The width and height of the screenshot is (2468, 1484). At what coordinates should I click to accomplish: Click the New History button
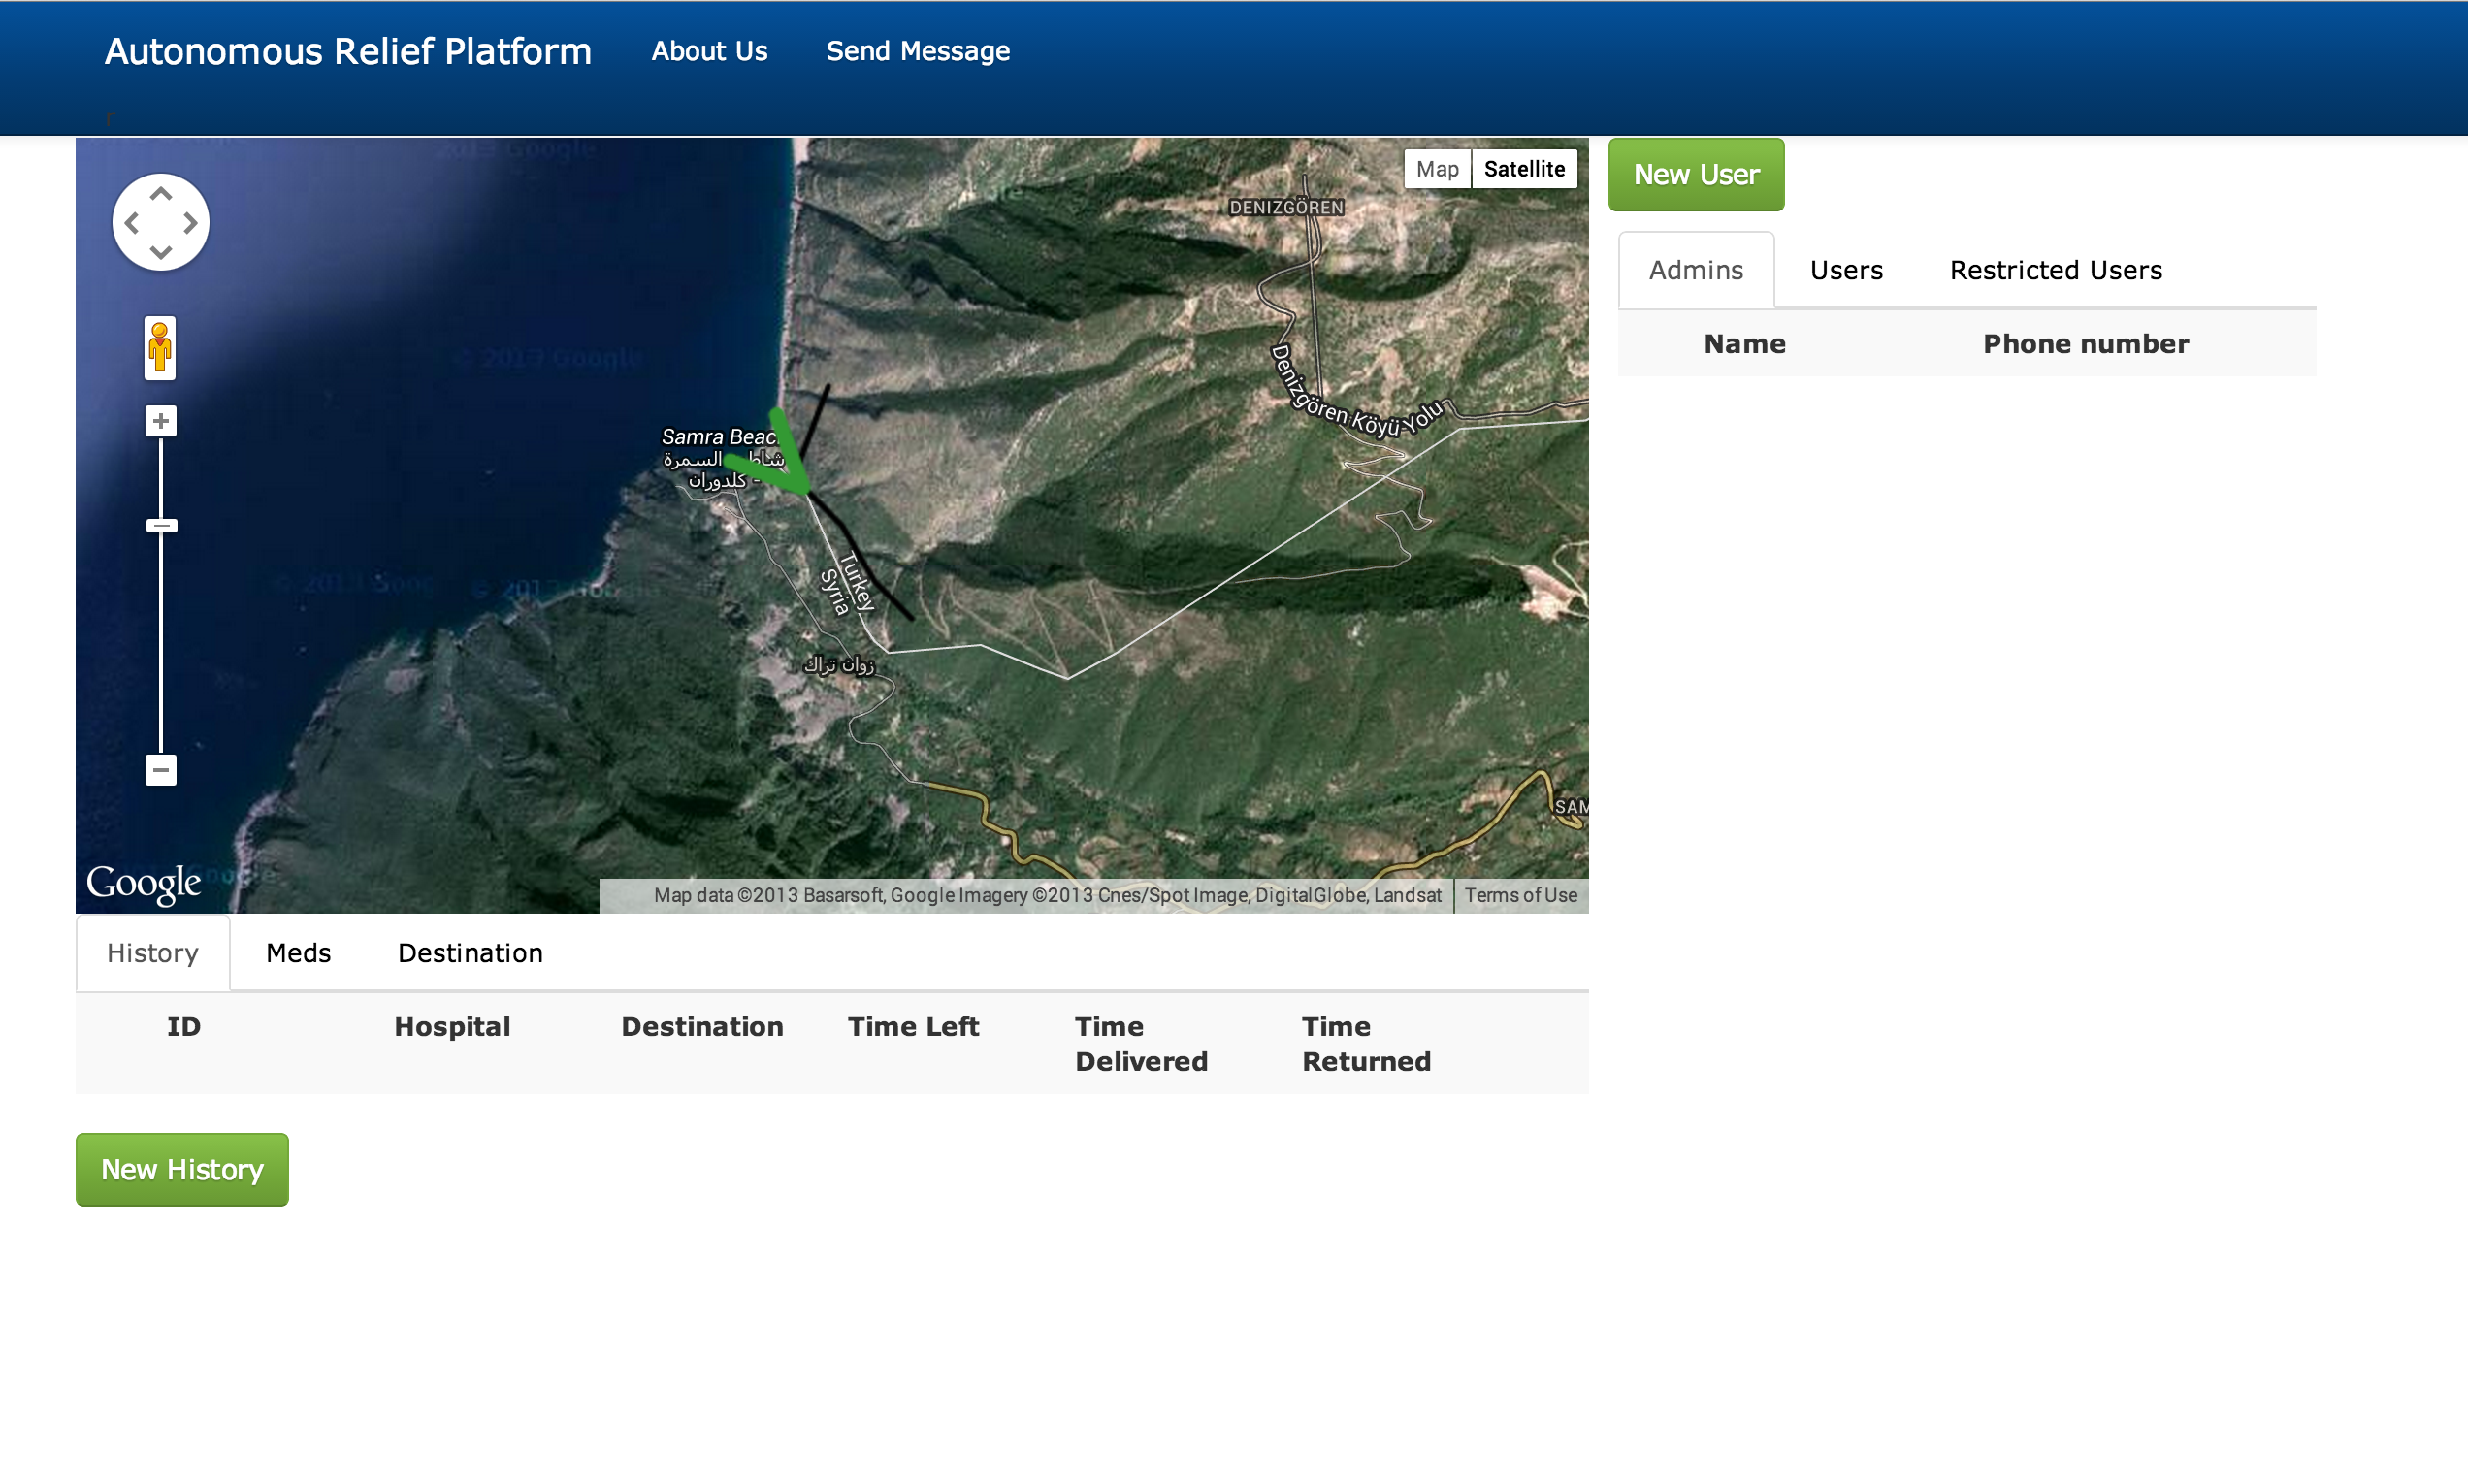(182, 1169)
